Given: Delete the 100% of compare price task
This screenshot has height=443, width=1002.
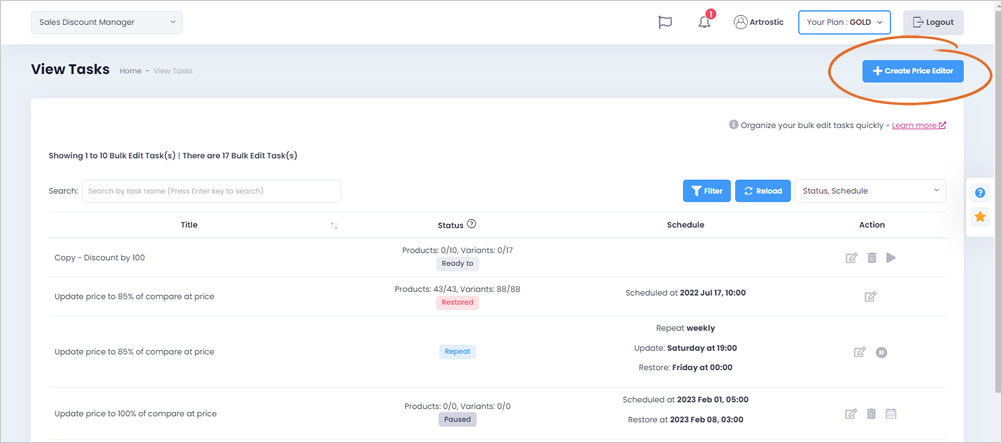Looking at the screenshot, I should [871, 414].
